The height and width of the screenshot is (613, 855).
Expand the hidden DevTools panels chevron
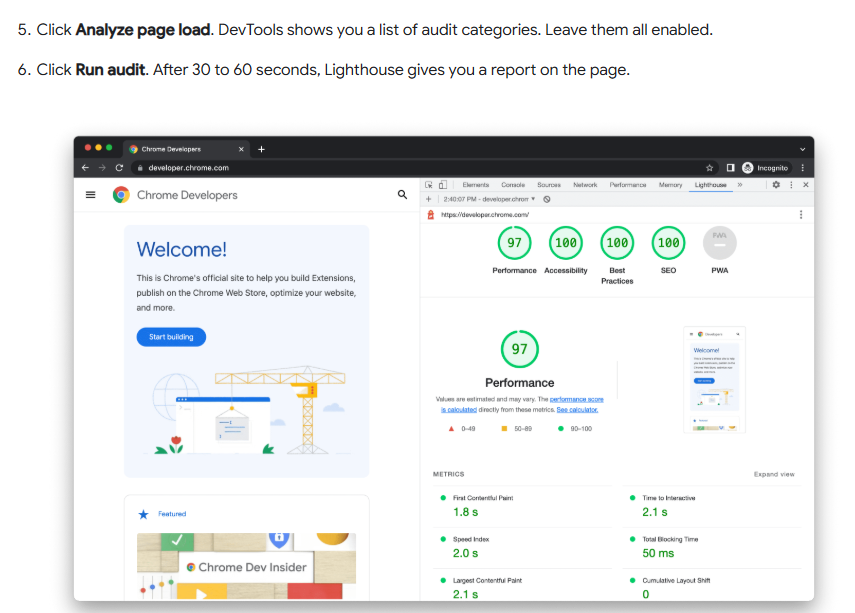pyautogui.click(x=738, y=185)
